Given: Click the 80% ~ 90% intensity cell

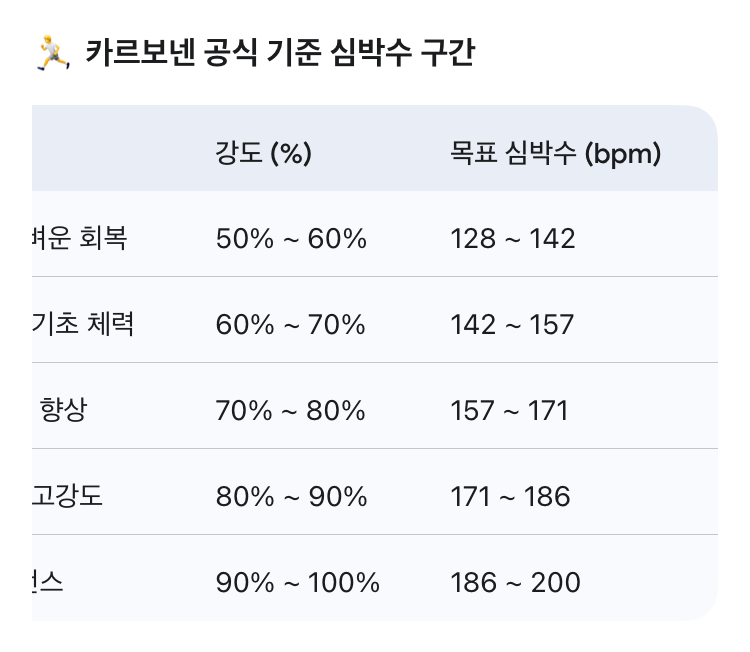Looking at the screenshot, I should (x=291, y=496).
